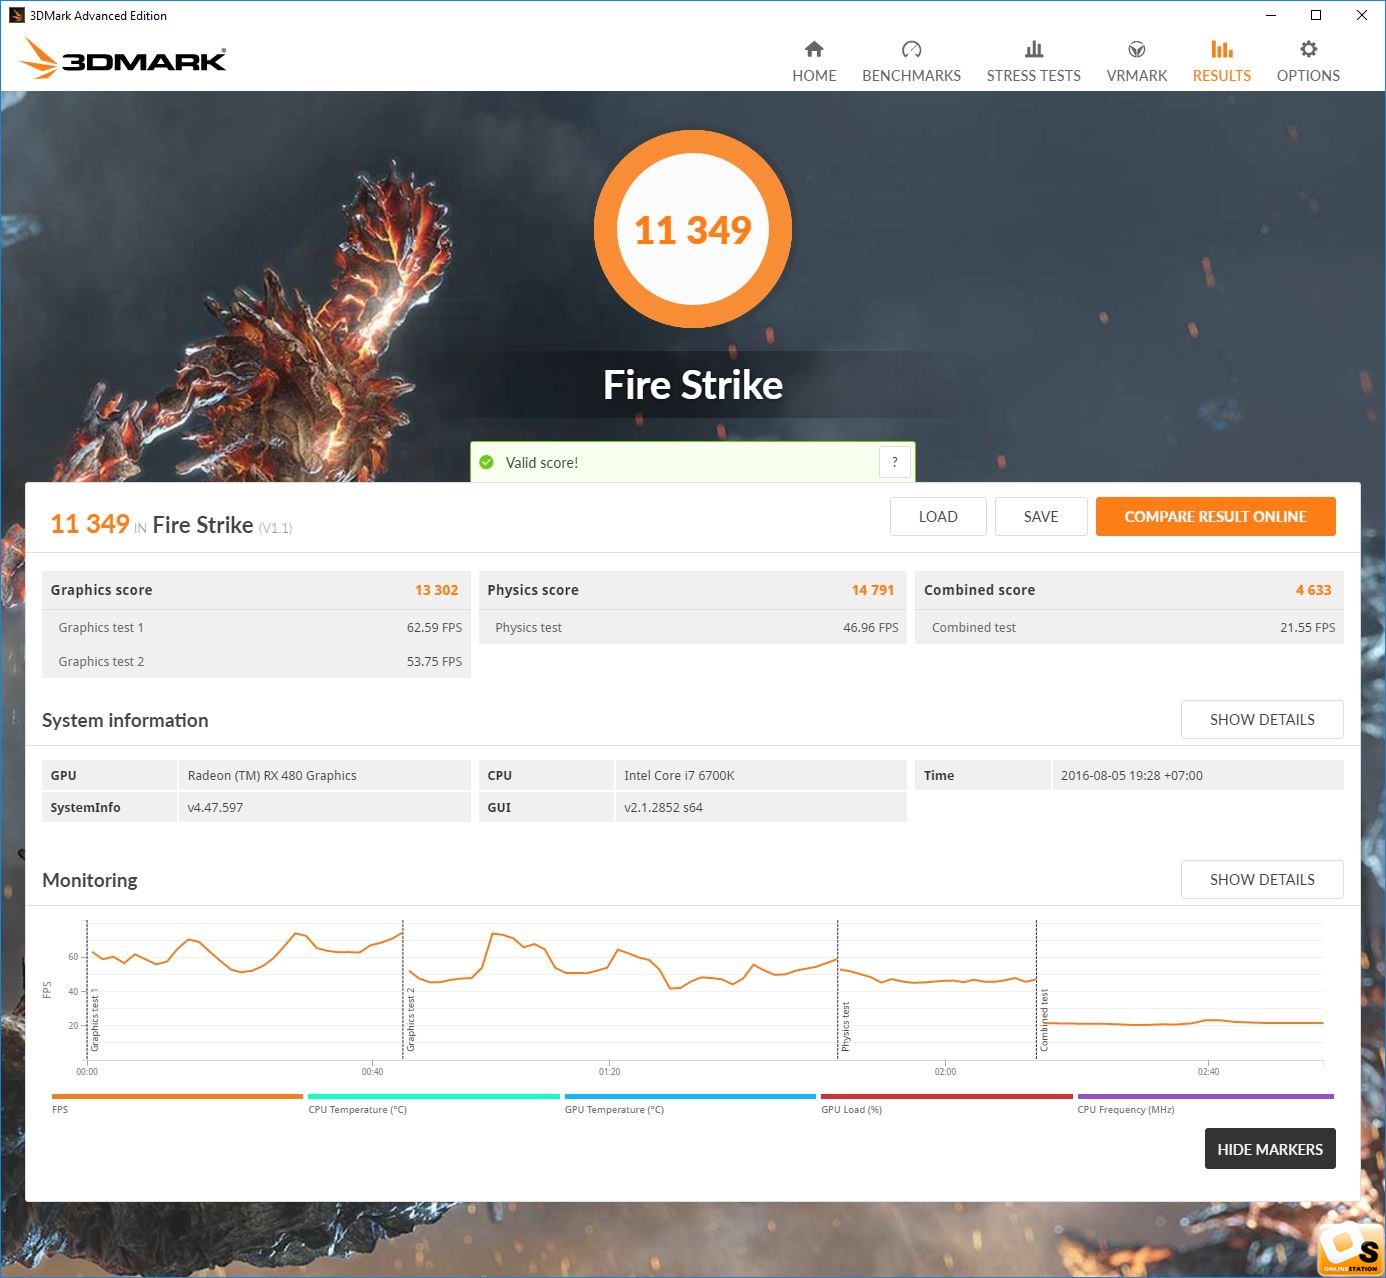1386x1278 pixels.
Task: Click the Results chart icon
Action: pyautogui.click(x=1221, y=49)
